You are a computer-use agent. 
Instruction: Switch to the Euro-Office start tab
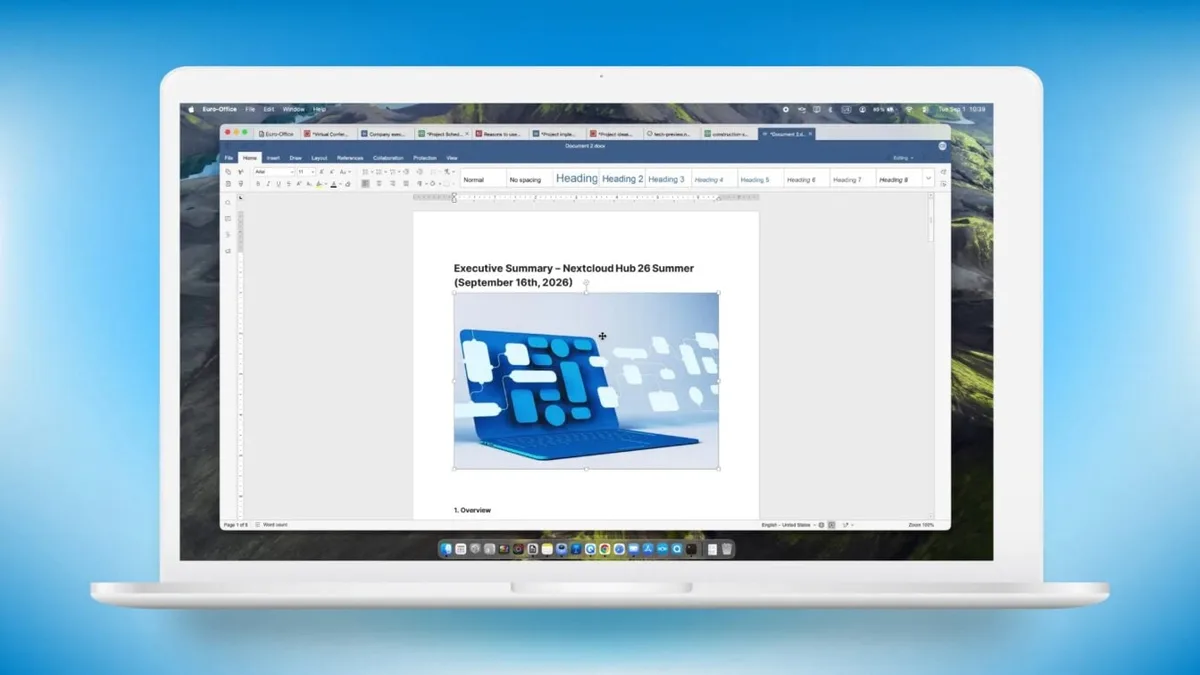tap(276, 133)
